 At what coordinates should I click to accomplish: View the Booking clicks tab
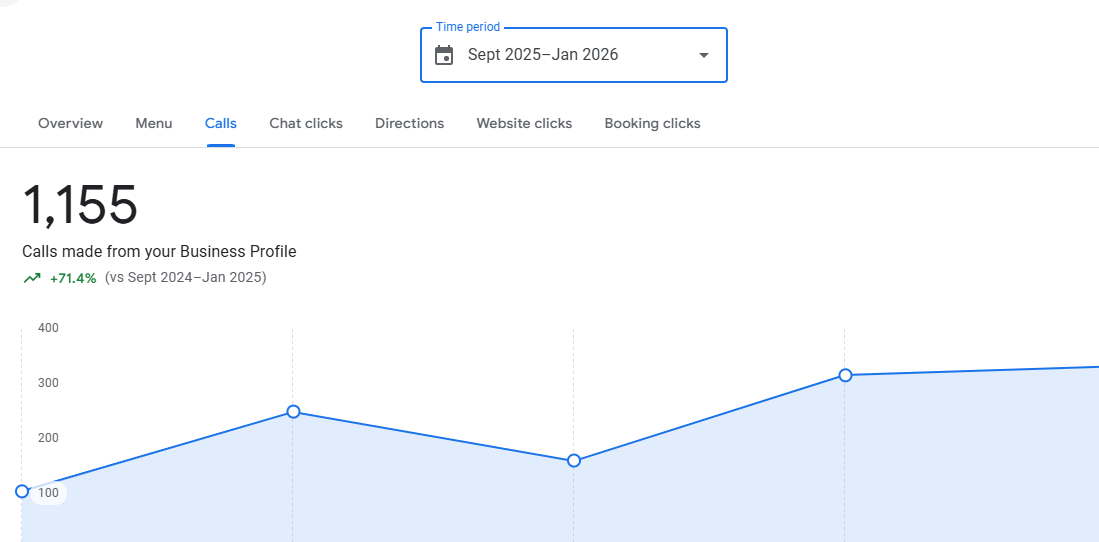tap(652, 123)
